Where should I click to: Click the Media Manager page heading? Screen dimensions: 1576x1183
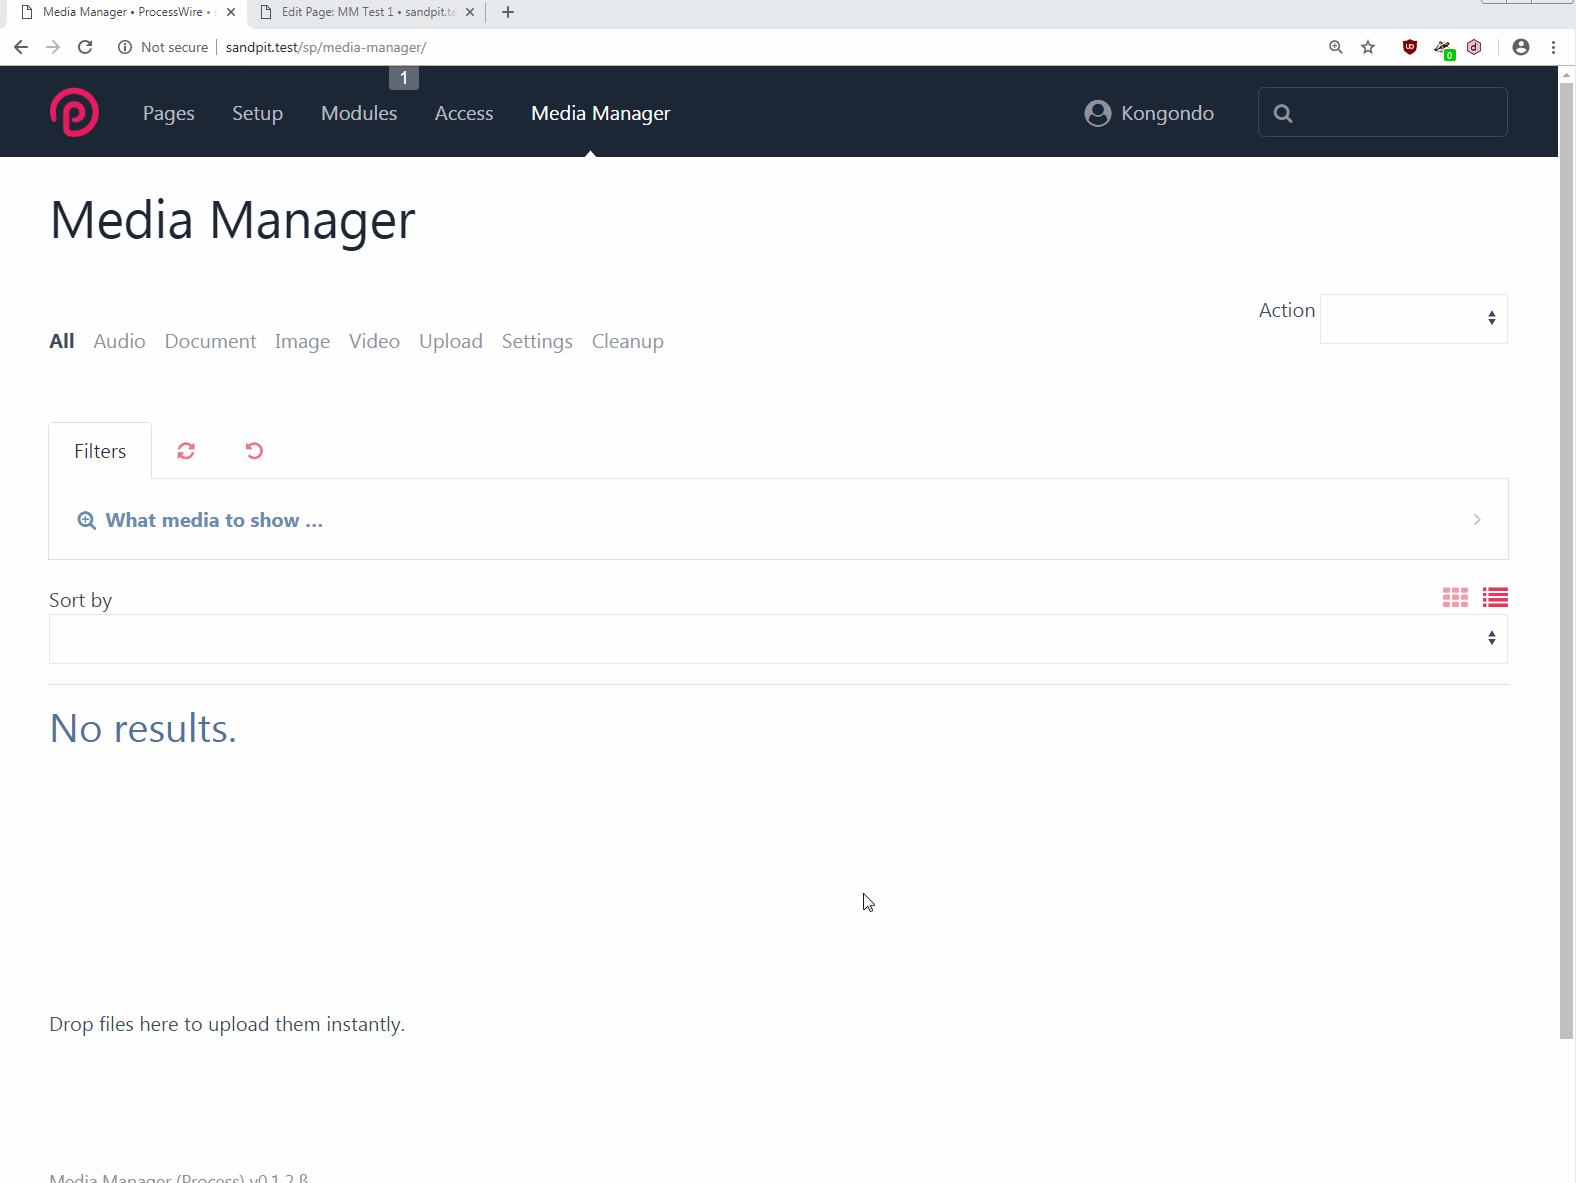click(233, 221)
